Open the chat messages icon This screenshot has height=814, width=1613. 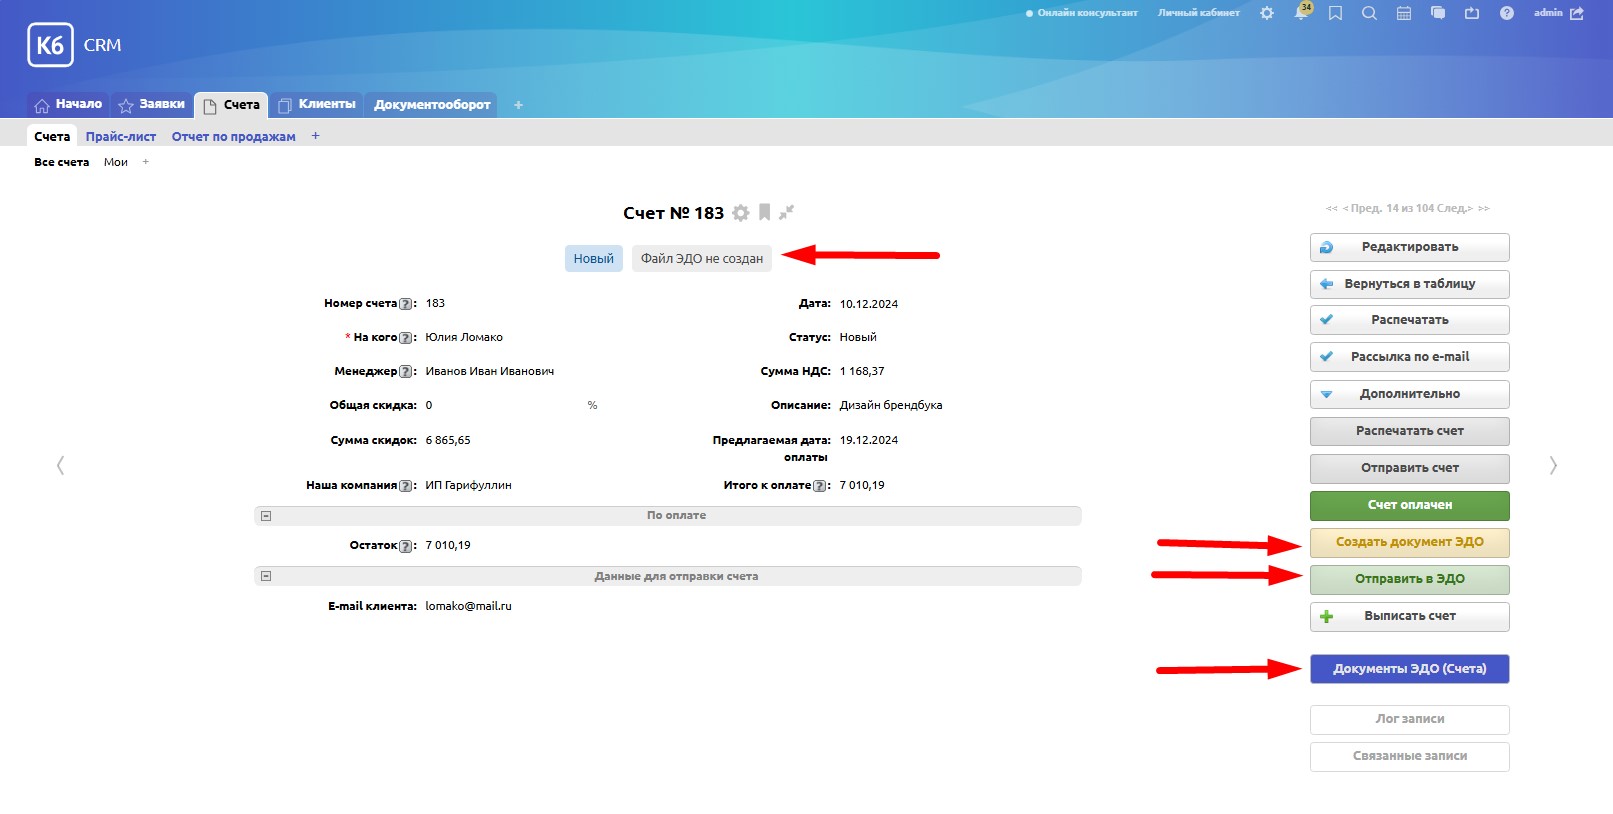1438,13
